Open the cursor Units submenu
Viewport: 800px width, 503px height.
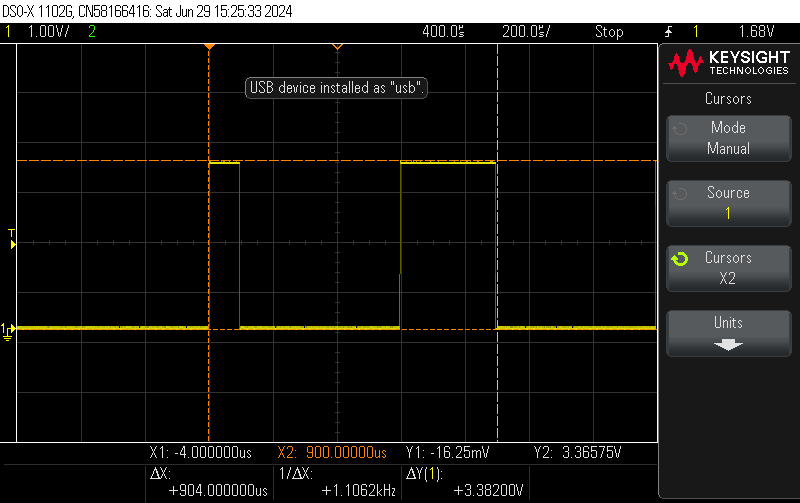point(729,333)
